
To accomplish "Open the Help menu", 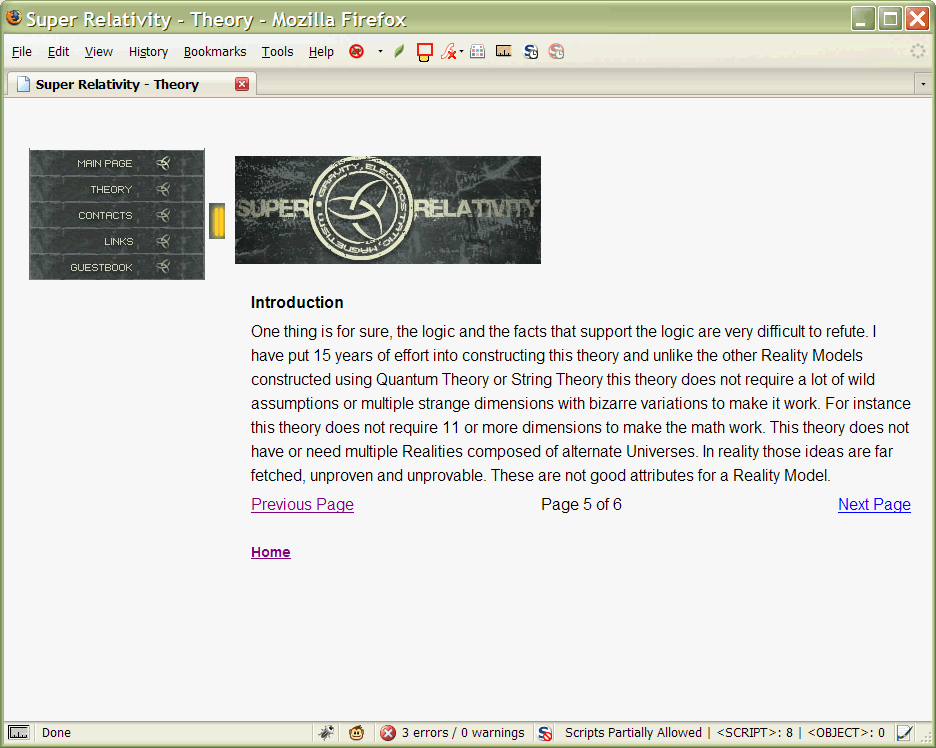I will tap(321, 52).
